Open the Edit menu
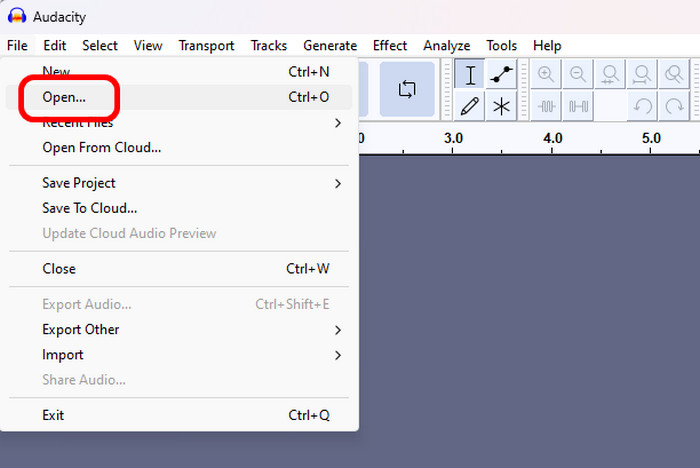This screenshot has height=468, width=700. click(x=54, y=46)
